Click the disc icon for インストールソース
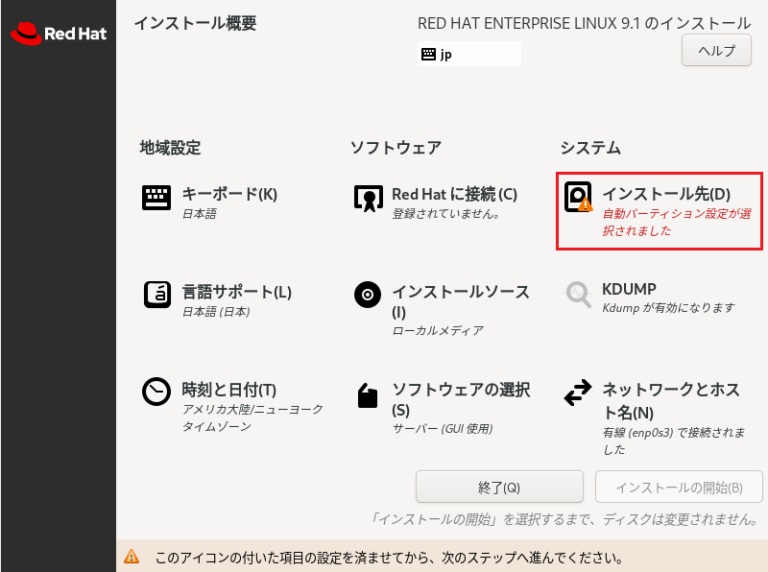 pyautogui.click(x=368, y=295)
